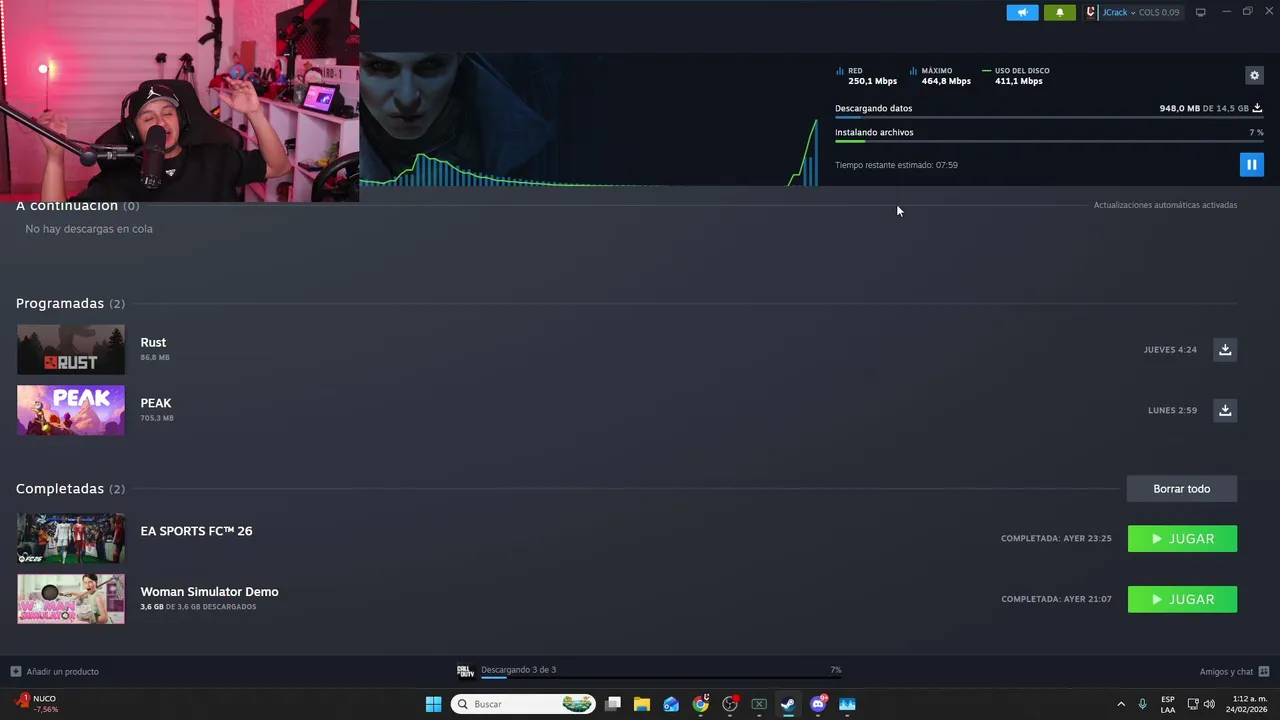The height and width of the screenshot is (720, 1280).
Task: Open the ESP LAA language selector
Action: [x=1168, y=704]
